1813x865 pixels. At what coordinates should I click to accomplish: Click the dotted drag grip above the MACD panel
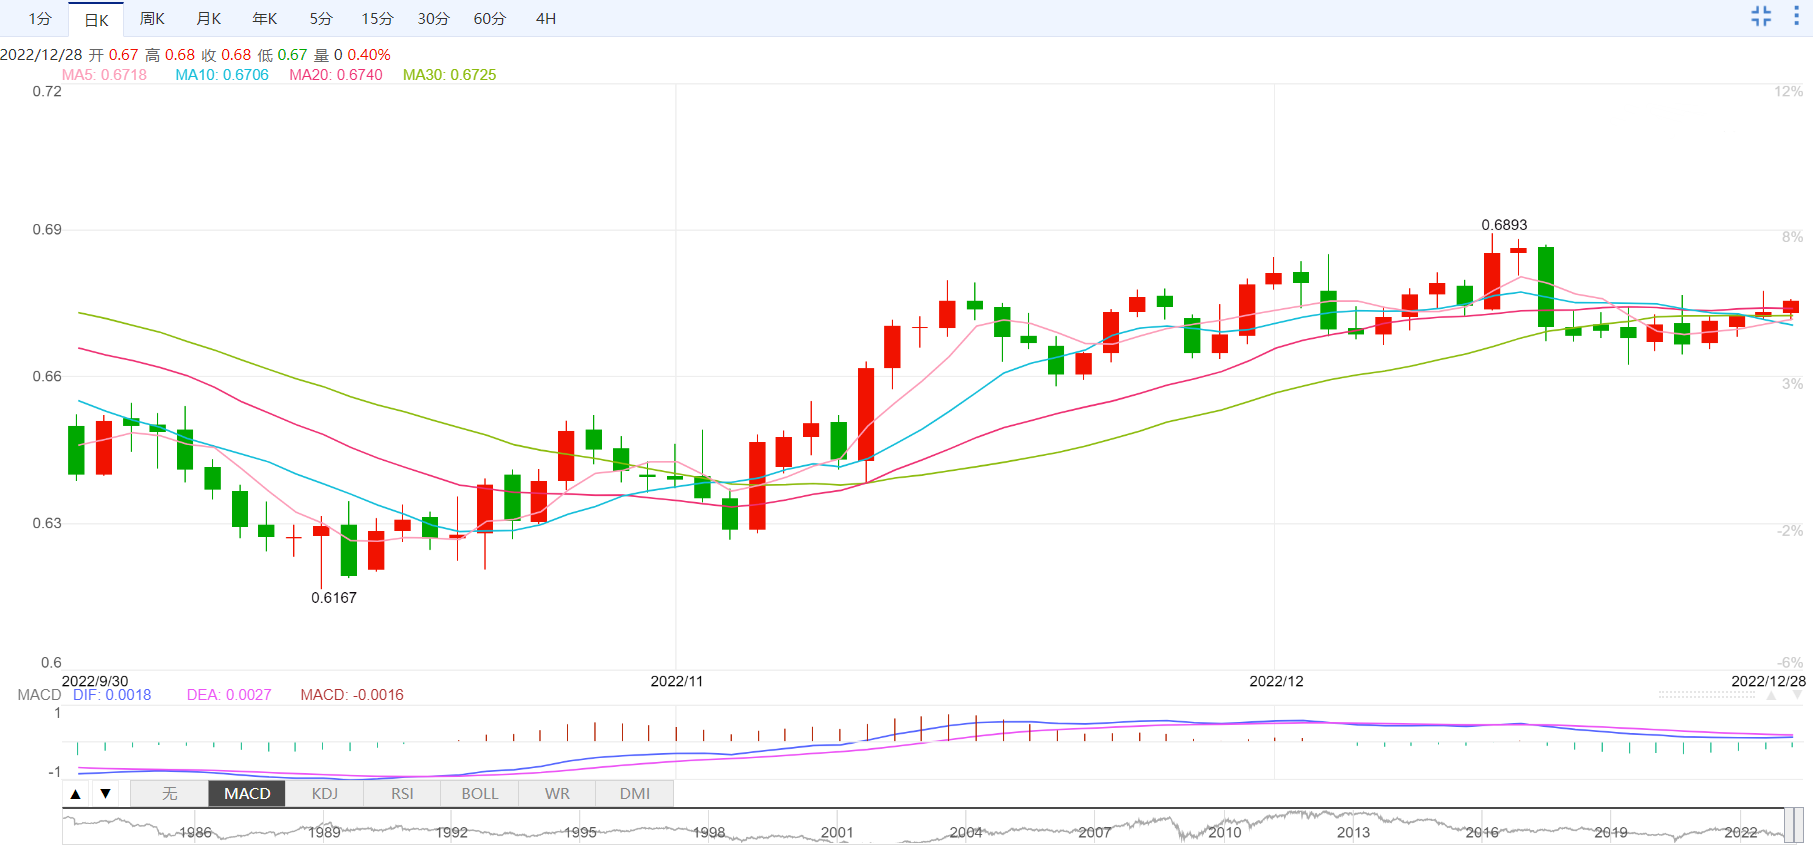tap(1706, 694)
